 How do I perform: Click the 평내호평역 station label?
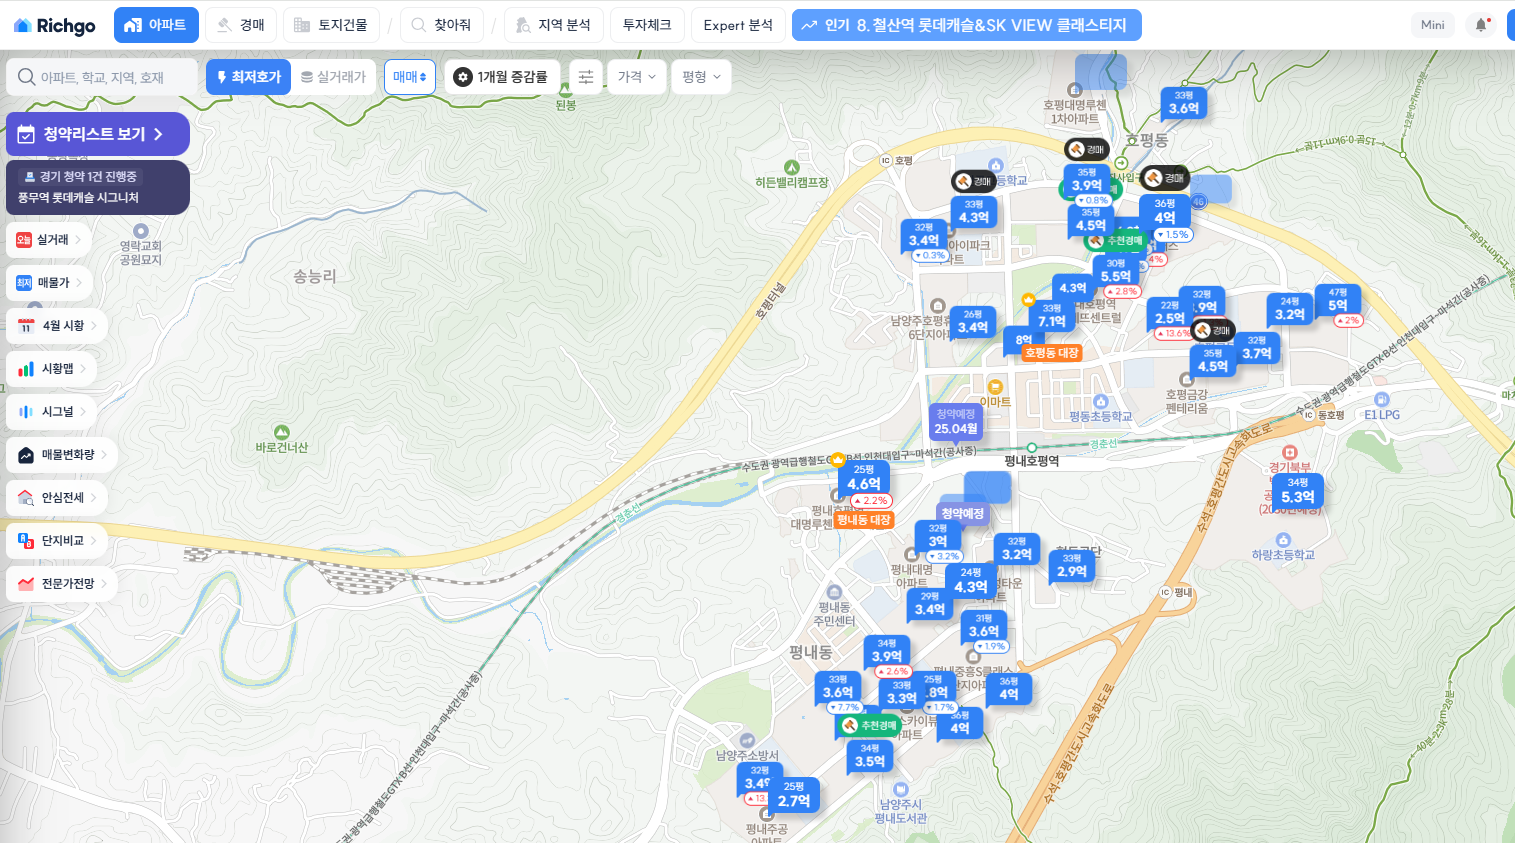1032,461
